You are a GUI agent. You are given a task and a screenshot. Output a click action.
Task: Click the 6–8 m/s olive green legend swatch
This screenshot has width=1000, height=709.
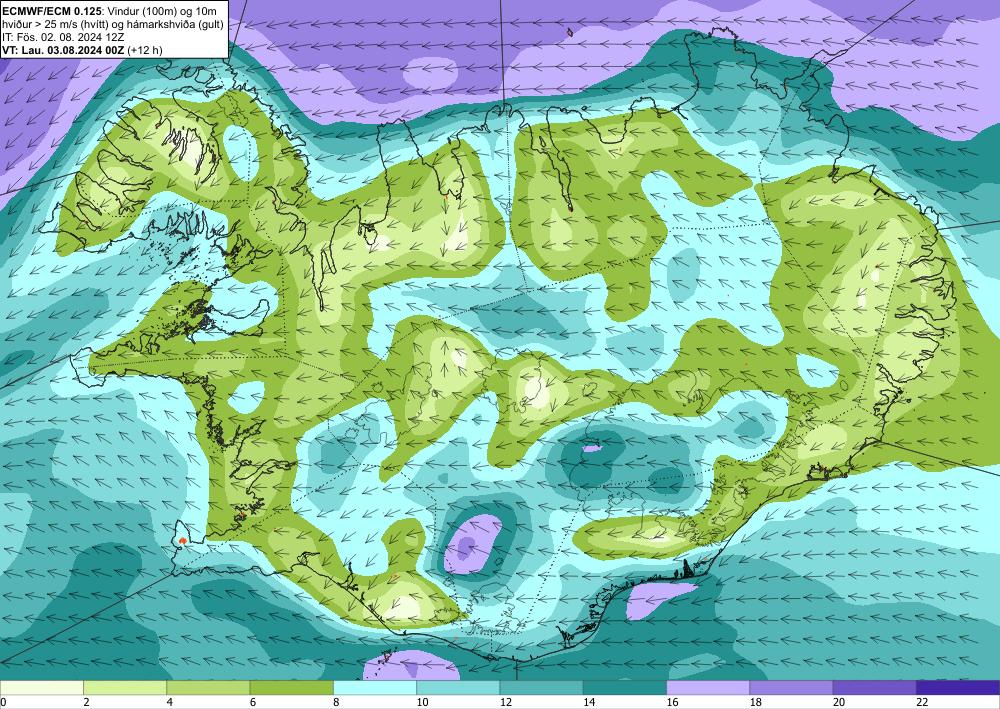(x=291, y=688)
